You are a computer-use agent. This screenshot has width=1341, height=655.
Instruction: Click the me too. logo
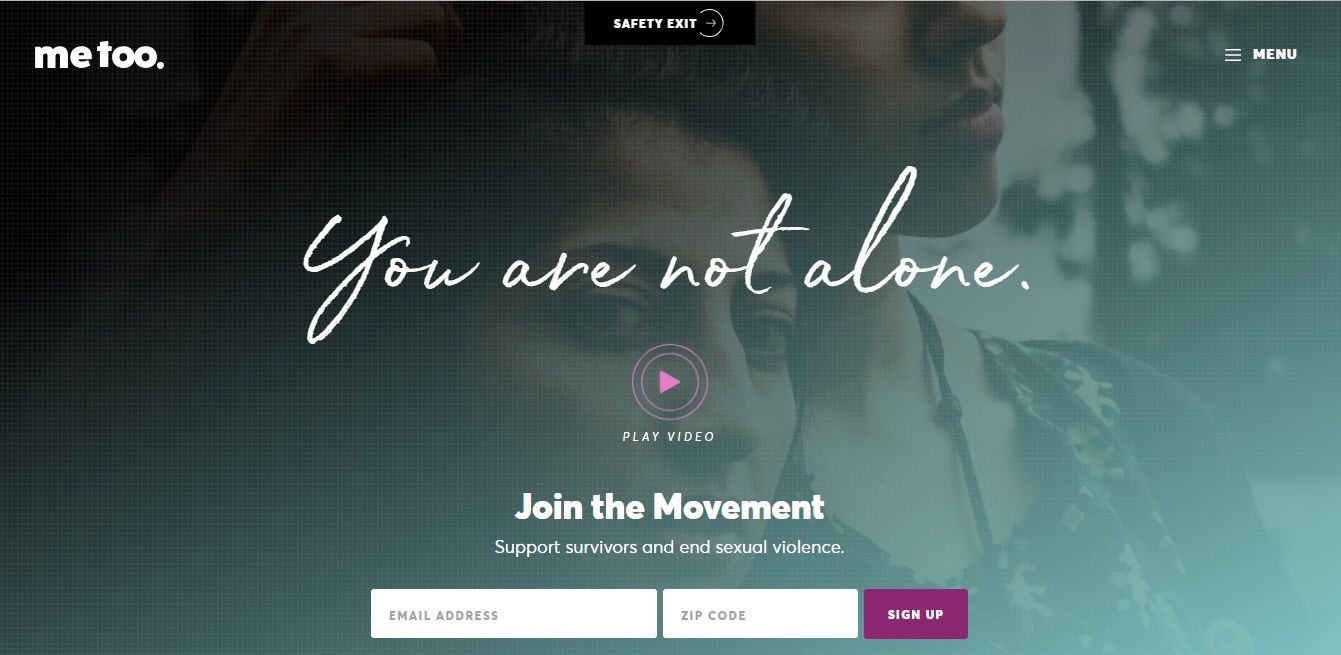(x=99, y=56)
